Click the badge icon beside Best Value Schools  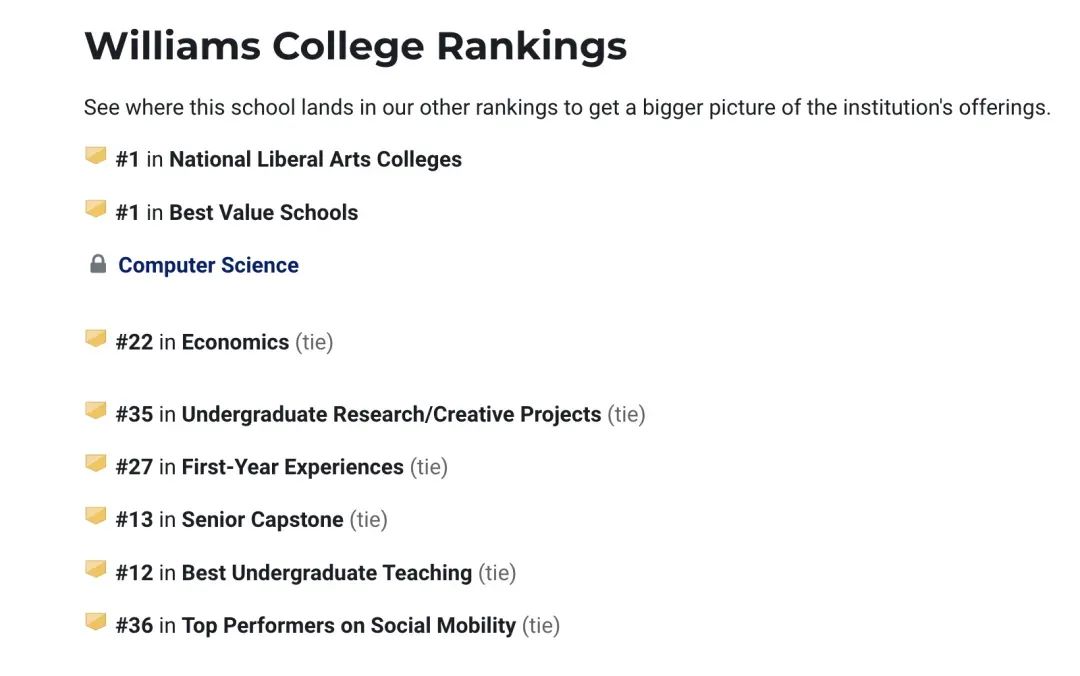tap(96, 209)
